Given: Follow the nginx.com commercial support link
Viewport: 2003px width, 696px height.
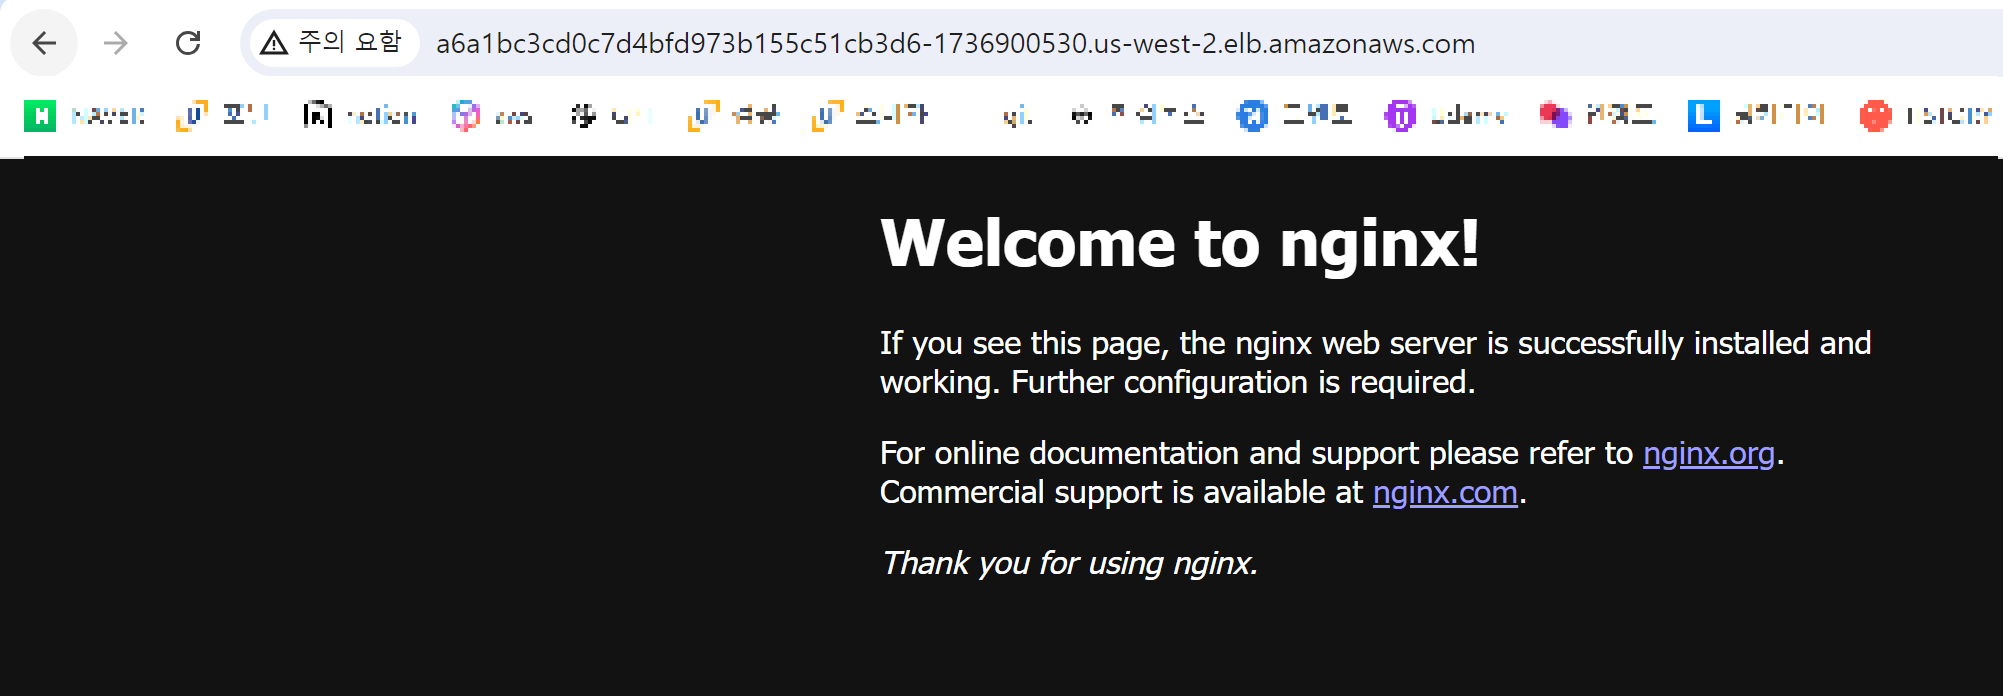Looking at the screenshot, I should coord(1445,493).
